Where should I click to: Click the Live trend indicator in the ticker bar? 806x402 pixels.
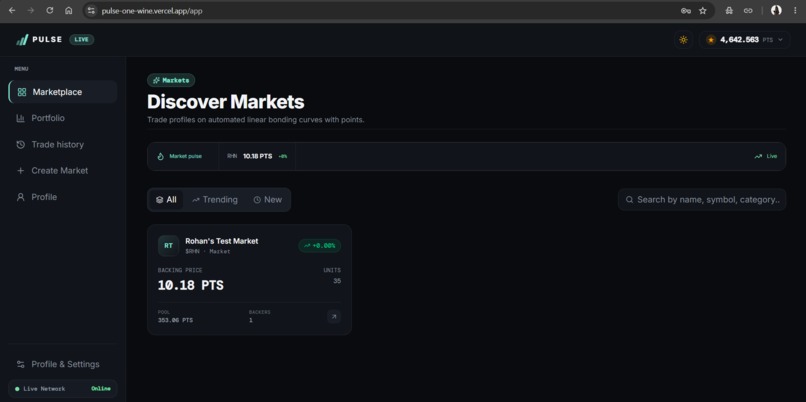766,156
